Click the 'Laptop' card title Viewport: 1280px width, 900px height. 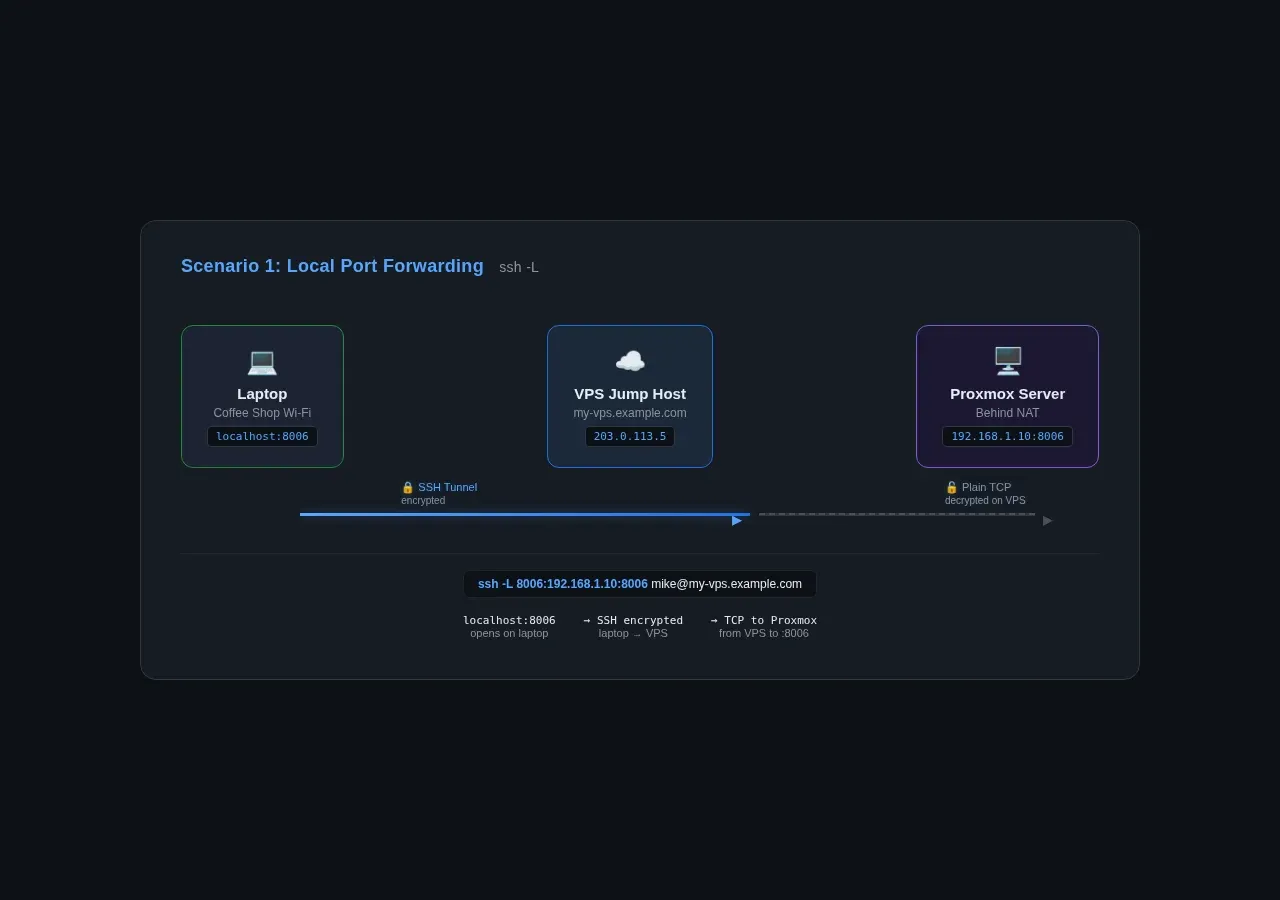click(262, 394)
